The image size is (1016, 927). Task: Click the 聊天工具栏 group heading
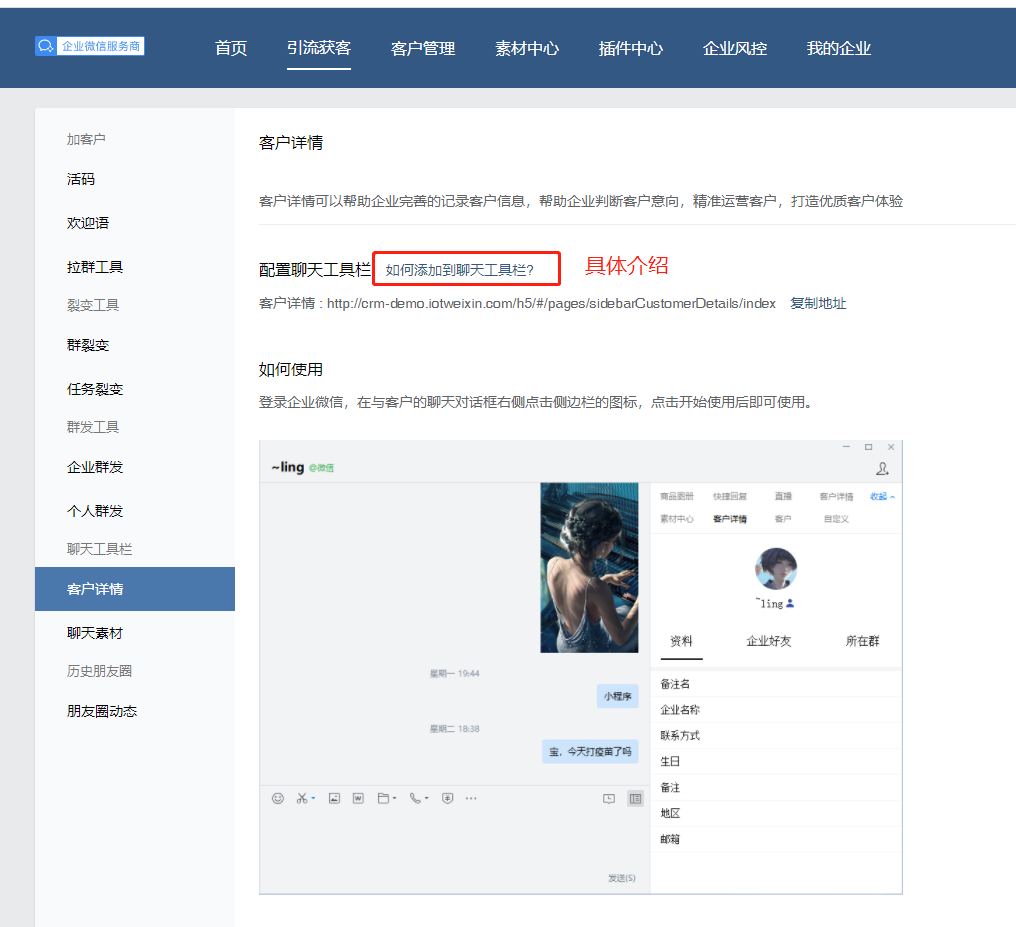[99, 549]
